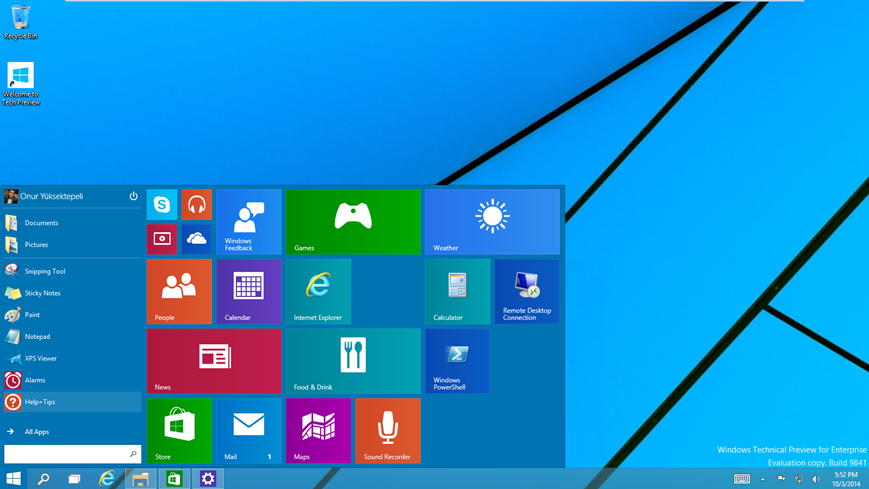Open the News tile

[x=214, y=361]
